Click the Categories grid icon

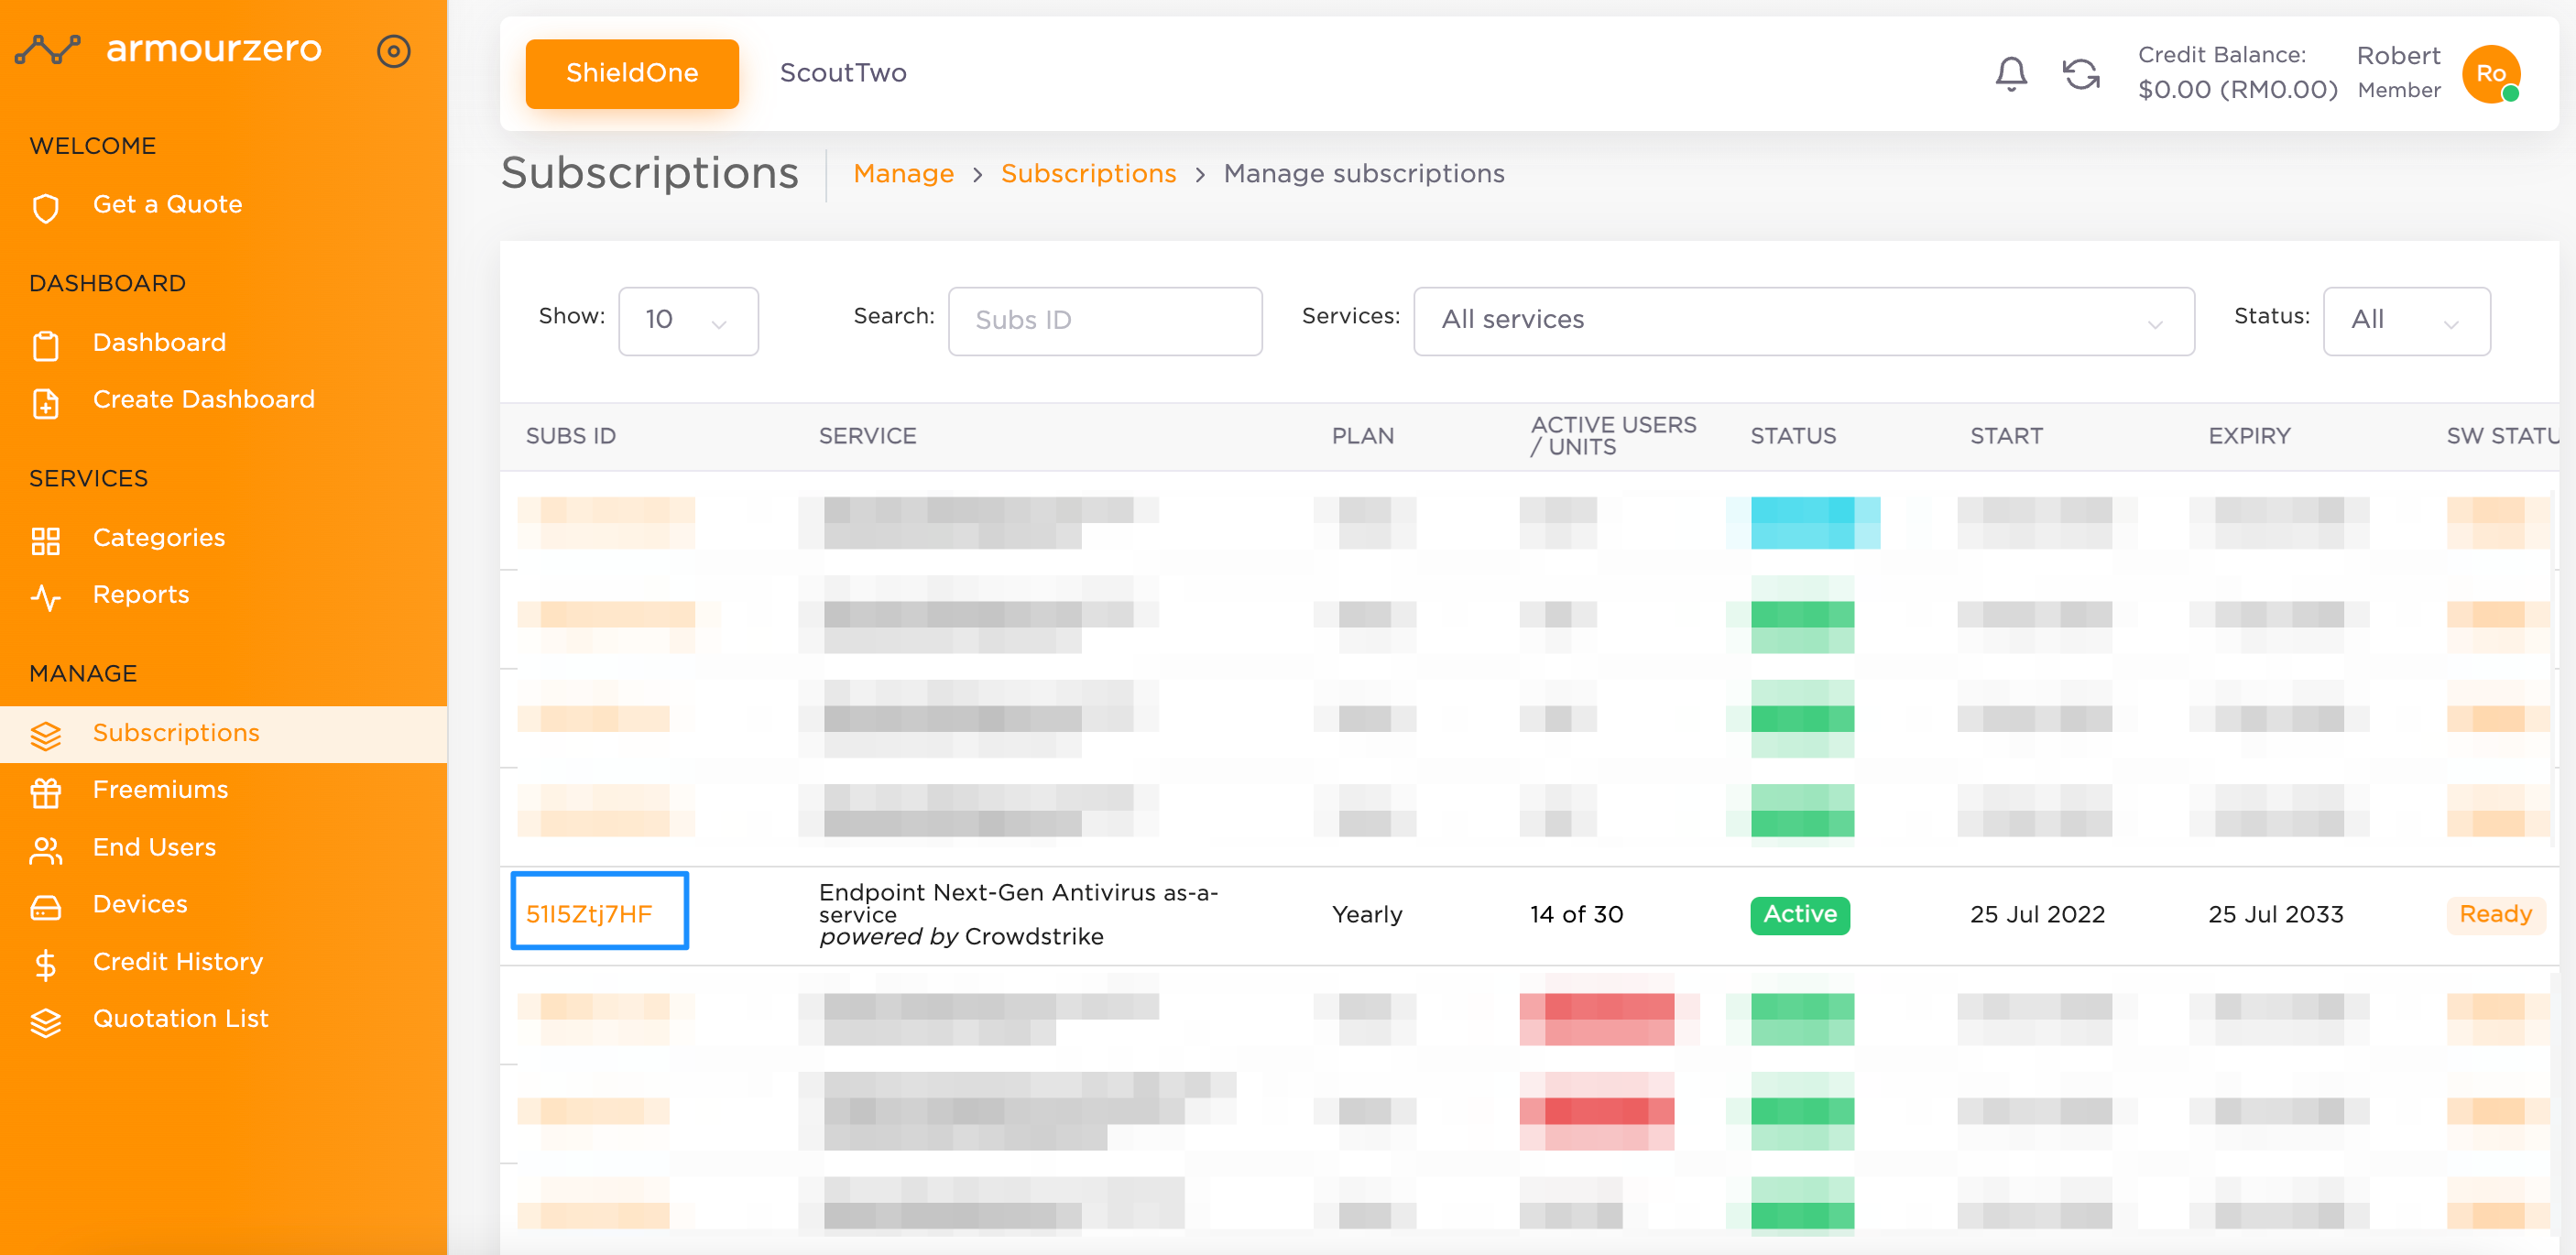click(x=46, y=540)
